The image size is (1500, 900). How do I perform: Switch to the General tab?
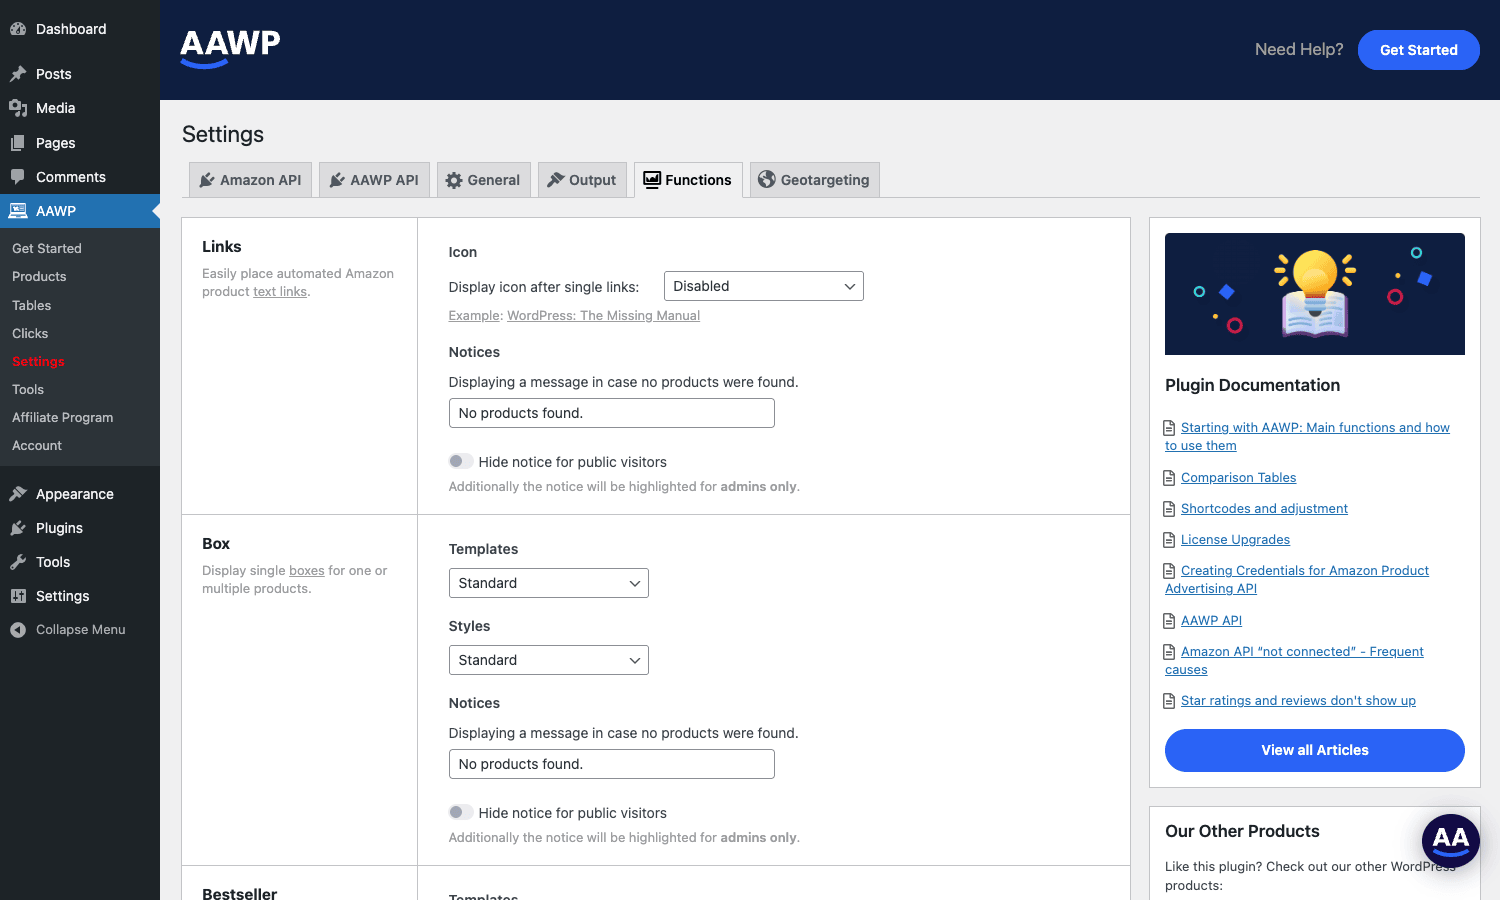tap(484, 180)
